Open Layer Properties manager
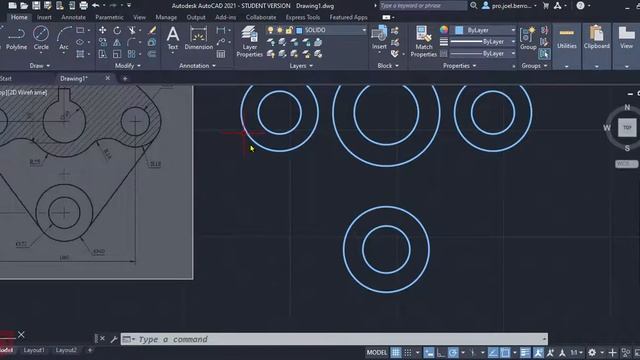Image resolution: width=640 pixels, height=360 pixels. [x=249, y=41]
